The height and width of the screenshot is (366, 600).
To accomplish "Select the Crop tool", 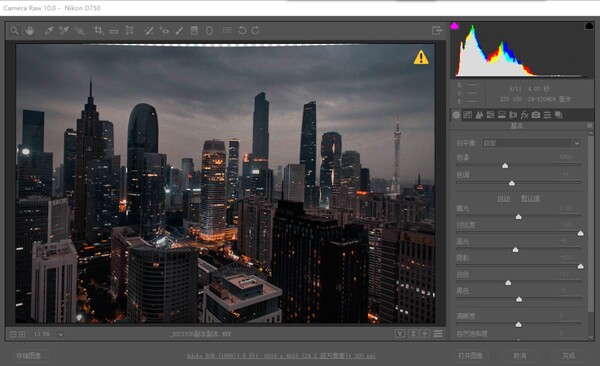I will [x=98, y=30].
